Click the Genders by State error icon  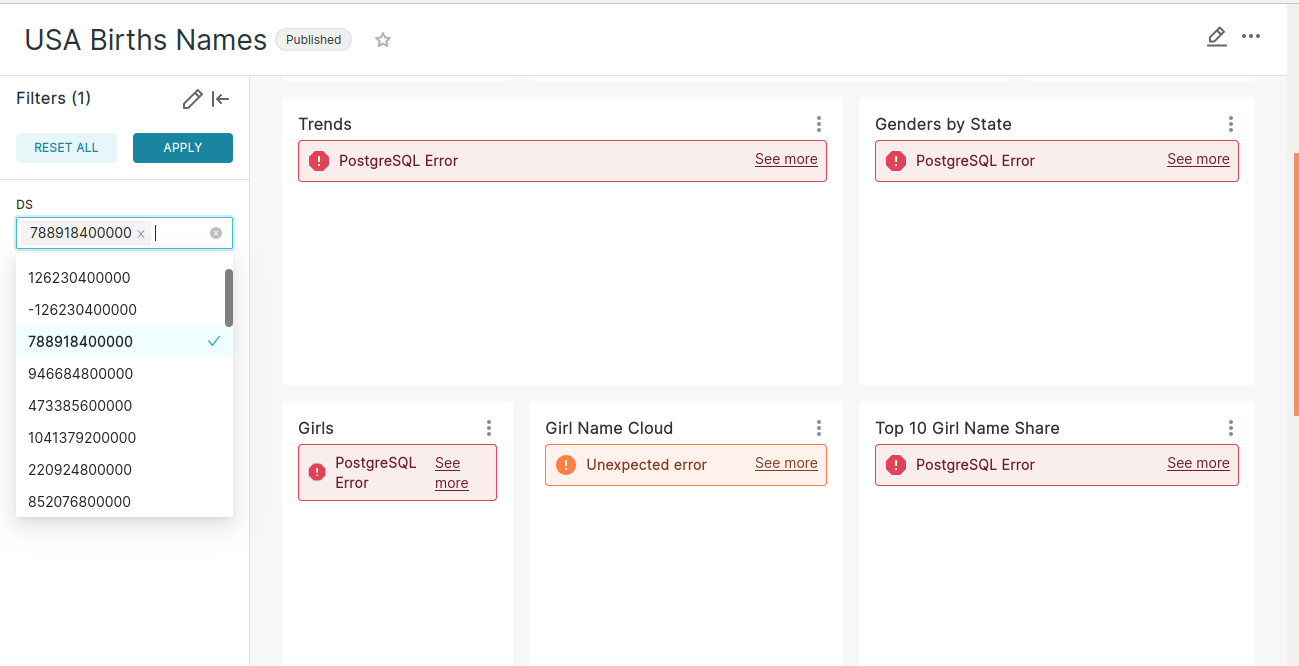coord(896,161)
